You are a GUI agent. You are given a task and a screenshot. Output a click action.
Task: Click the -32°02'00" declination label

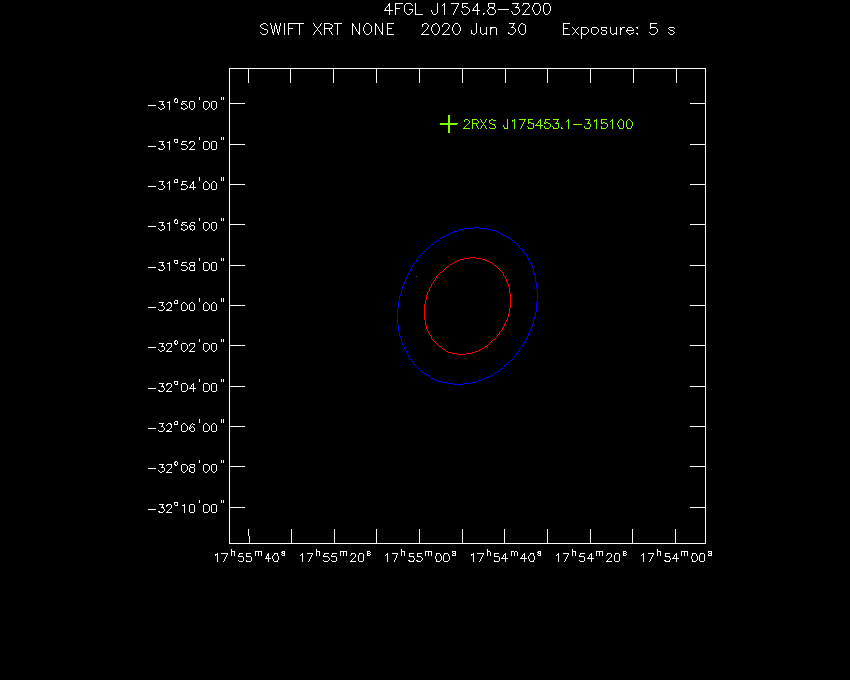point(186,347)
